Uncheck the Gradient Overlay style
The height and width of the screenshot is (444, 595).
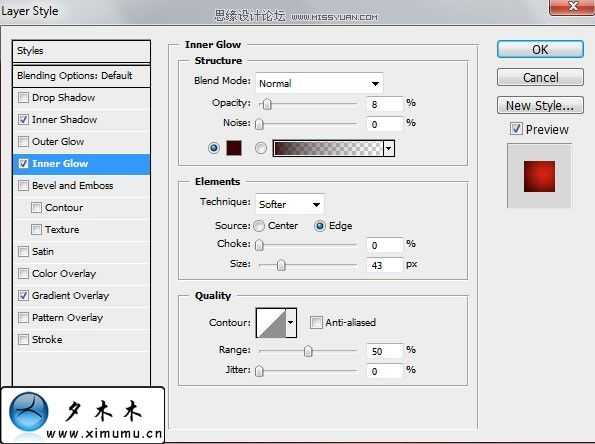point(23,295)
